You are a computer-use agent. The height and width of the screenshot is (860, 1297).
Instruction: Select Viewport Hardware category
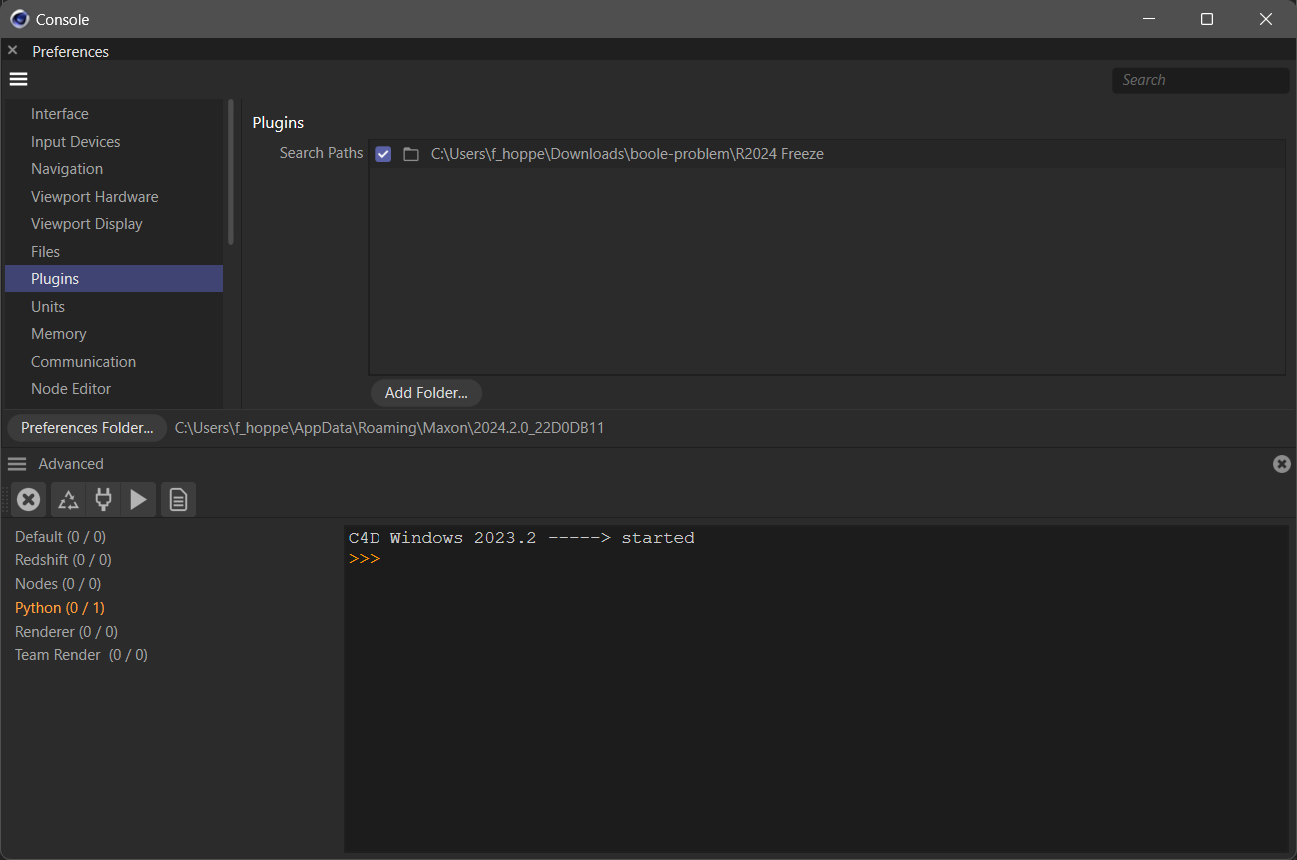tap(114, 197)
